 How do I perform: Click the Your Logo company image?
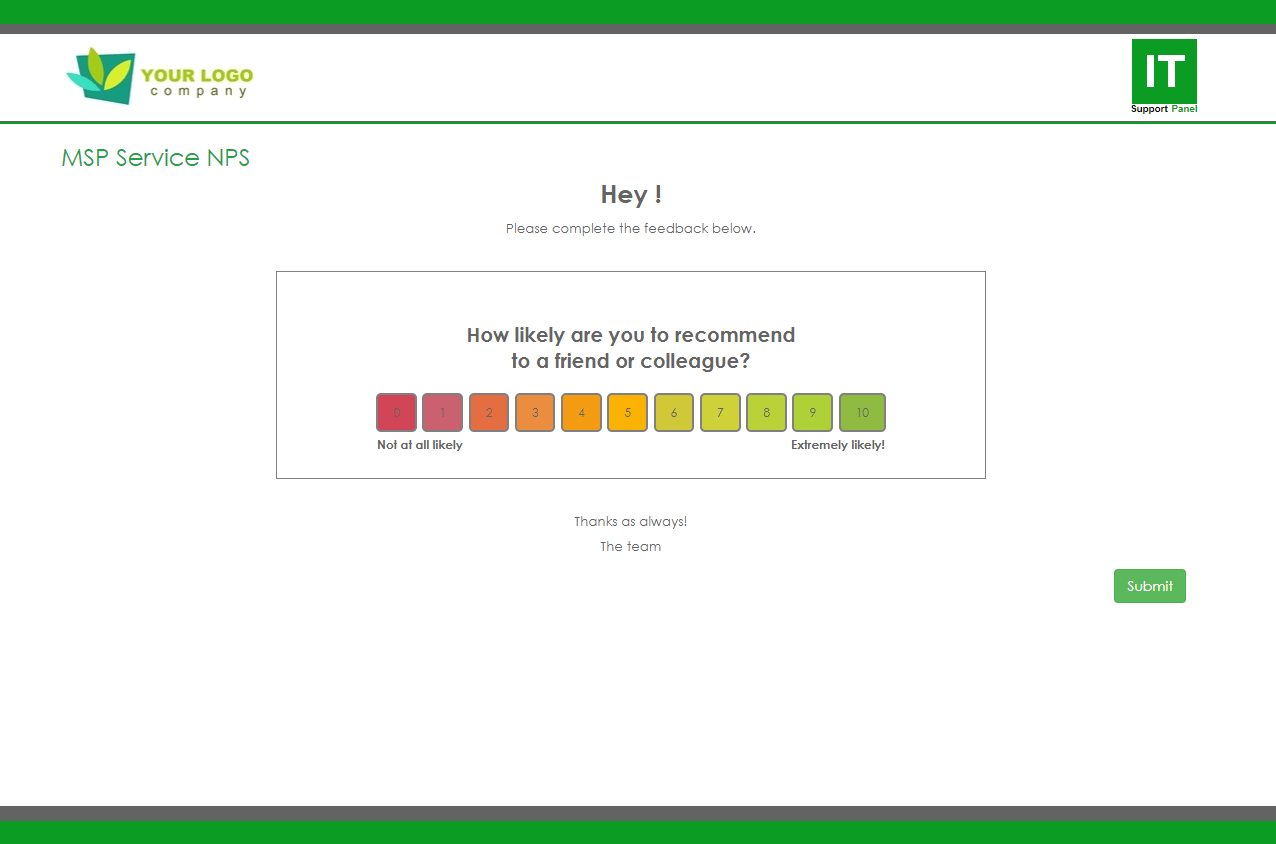point(160,76)
